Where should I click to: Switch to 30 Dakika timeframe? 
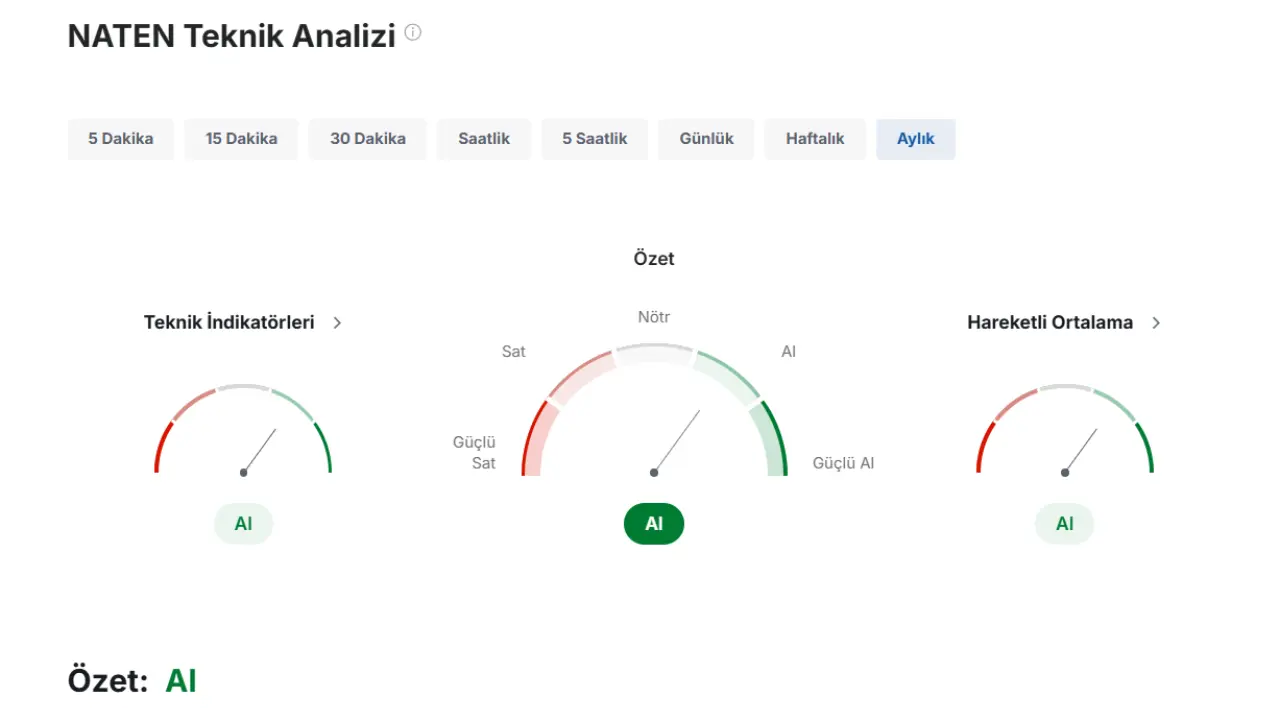tap(368, 139)
